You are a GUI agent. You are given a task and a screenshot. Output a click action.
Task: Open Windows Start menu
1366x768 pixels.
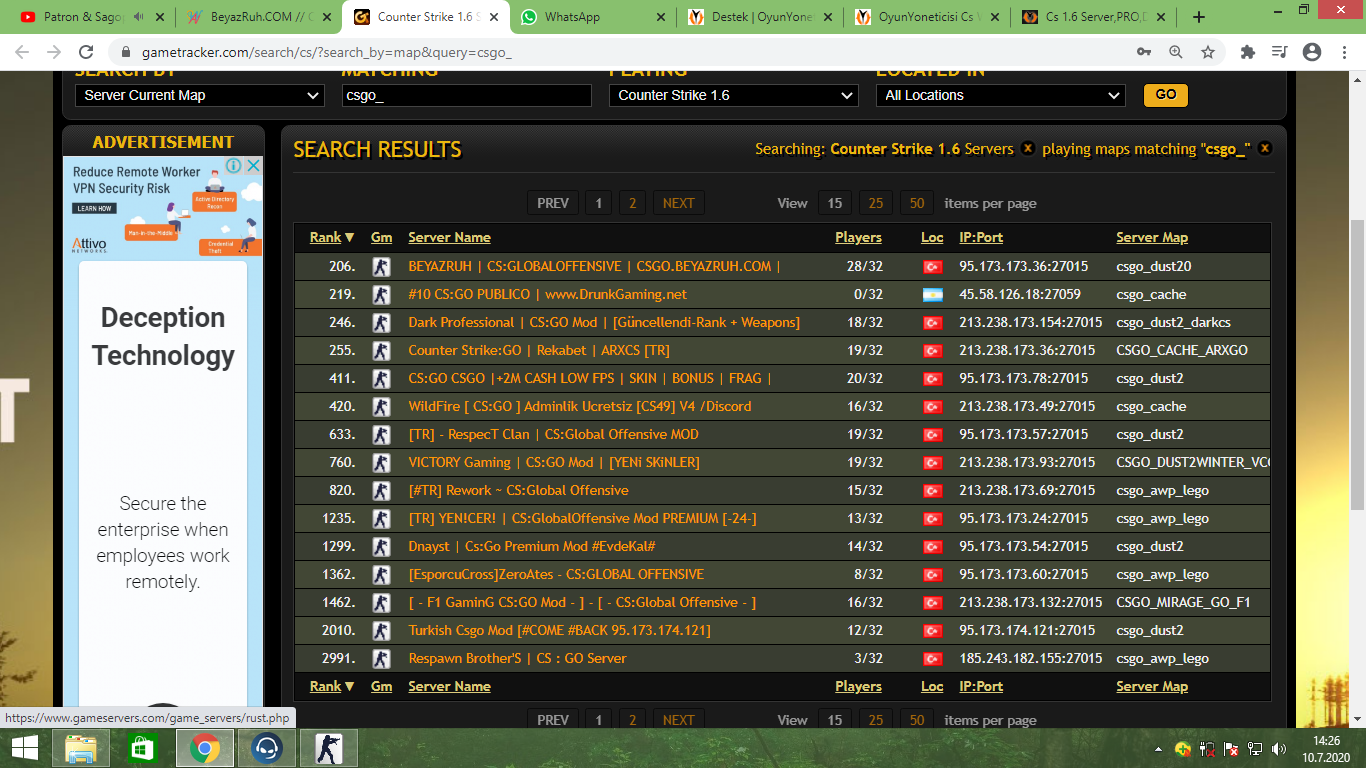[x=25, y=748]
